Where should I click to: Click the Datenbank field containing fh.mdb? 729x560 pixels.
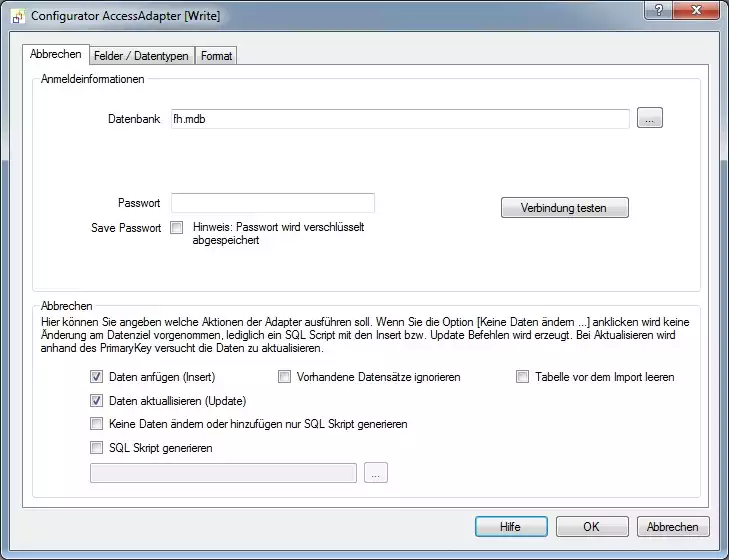pos(400,119)
